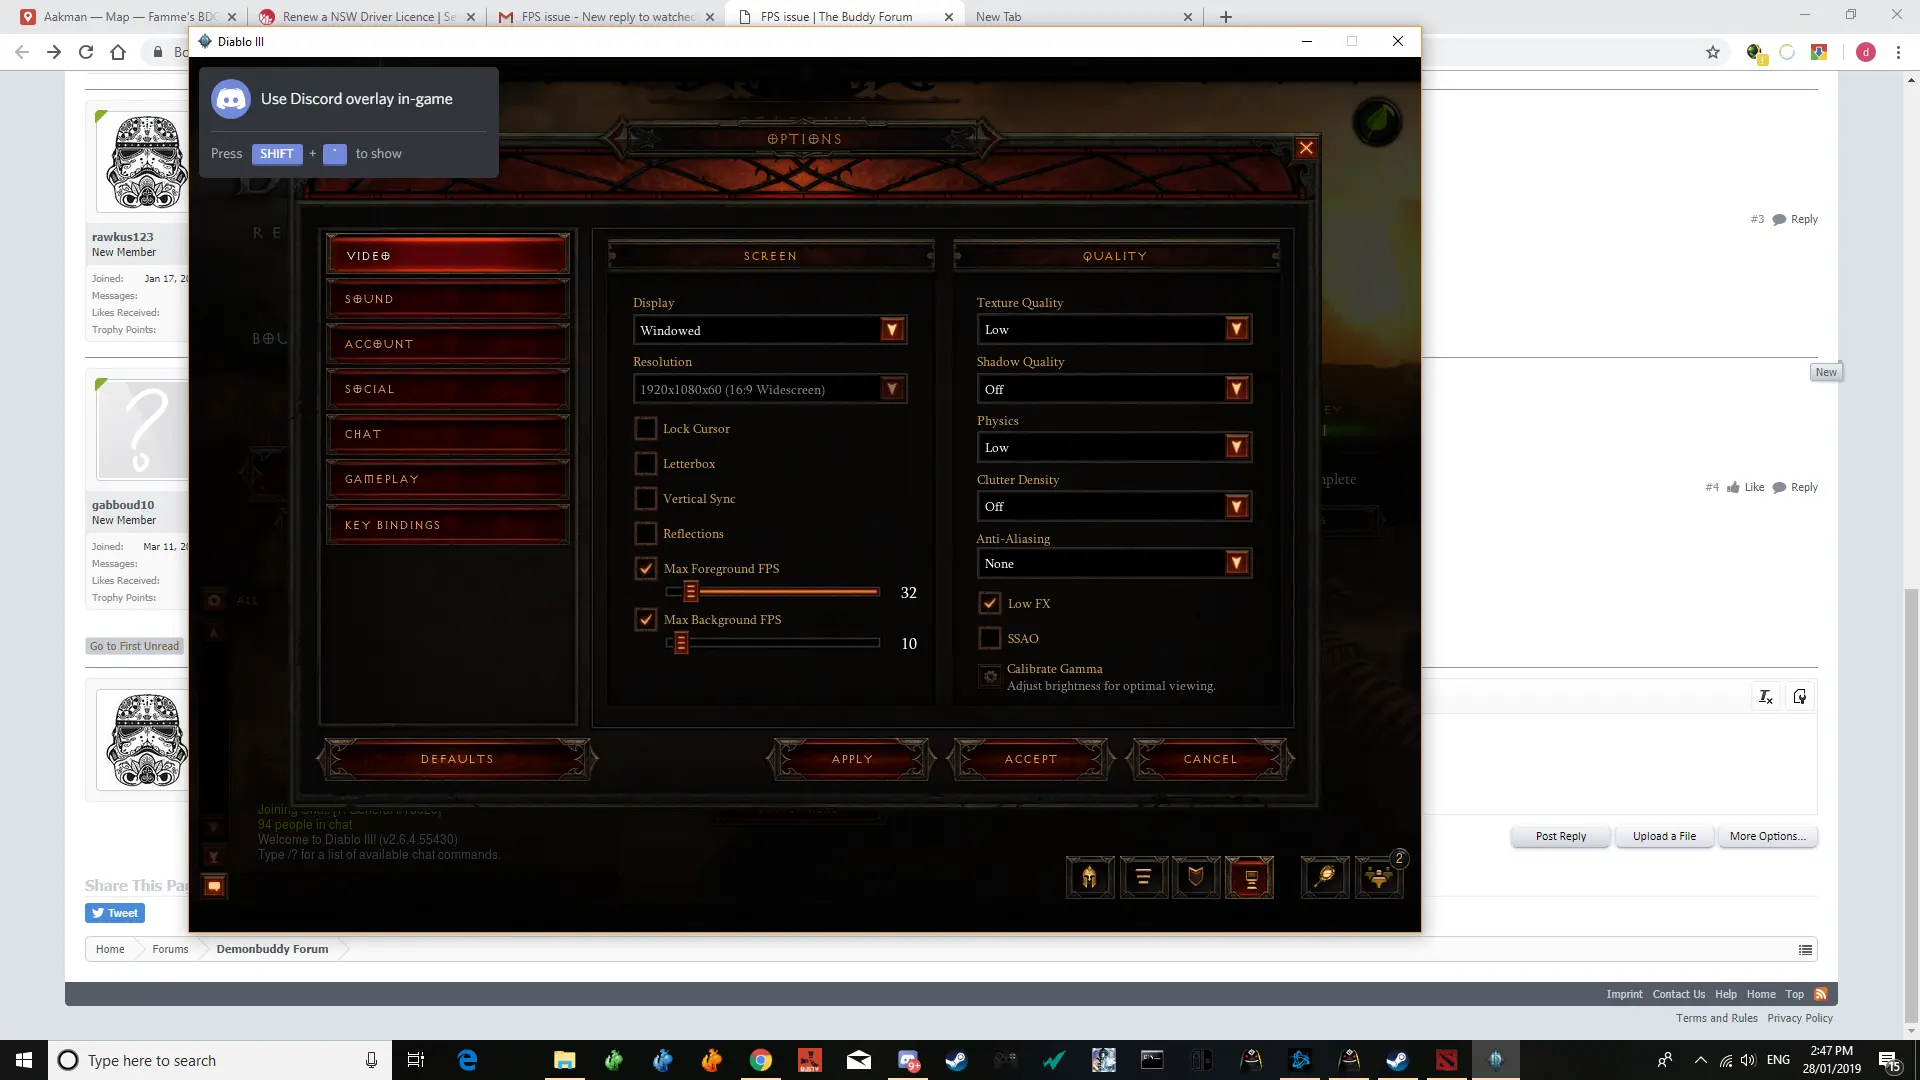Viewport: 1920px width, 1080px height.
Task: Reload the page in Chrome
Action: point(86,52)
